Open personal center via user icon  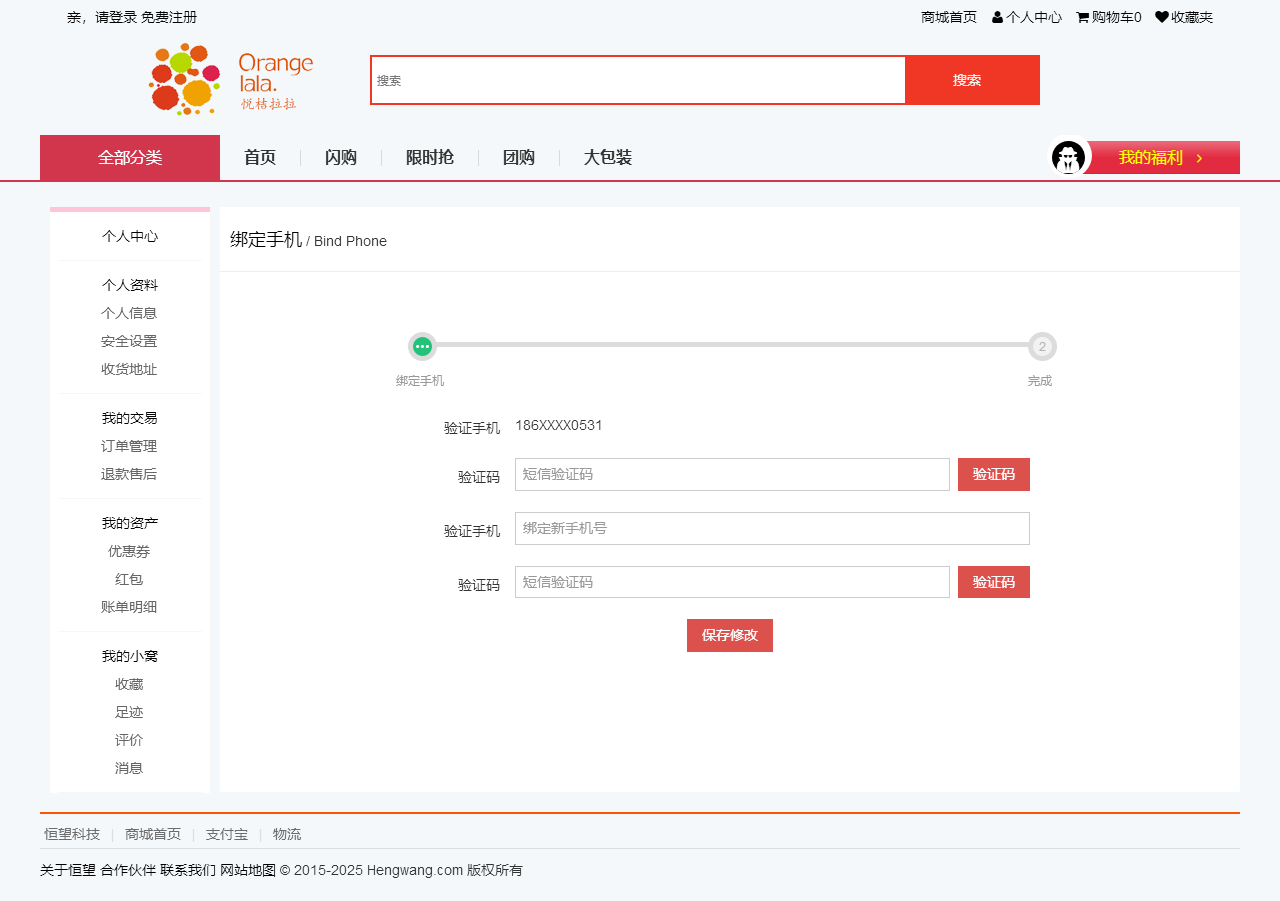[x=998, y=17]
